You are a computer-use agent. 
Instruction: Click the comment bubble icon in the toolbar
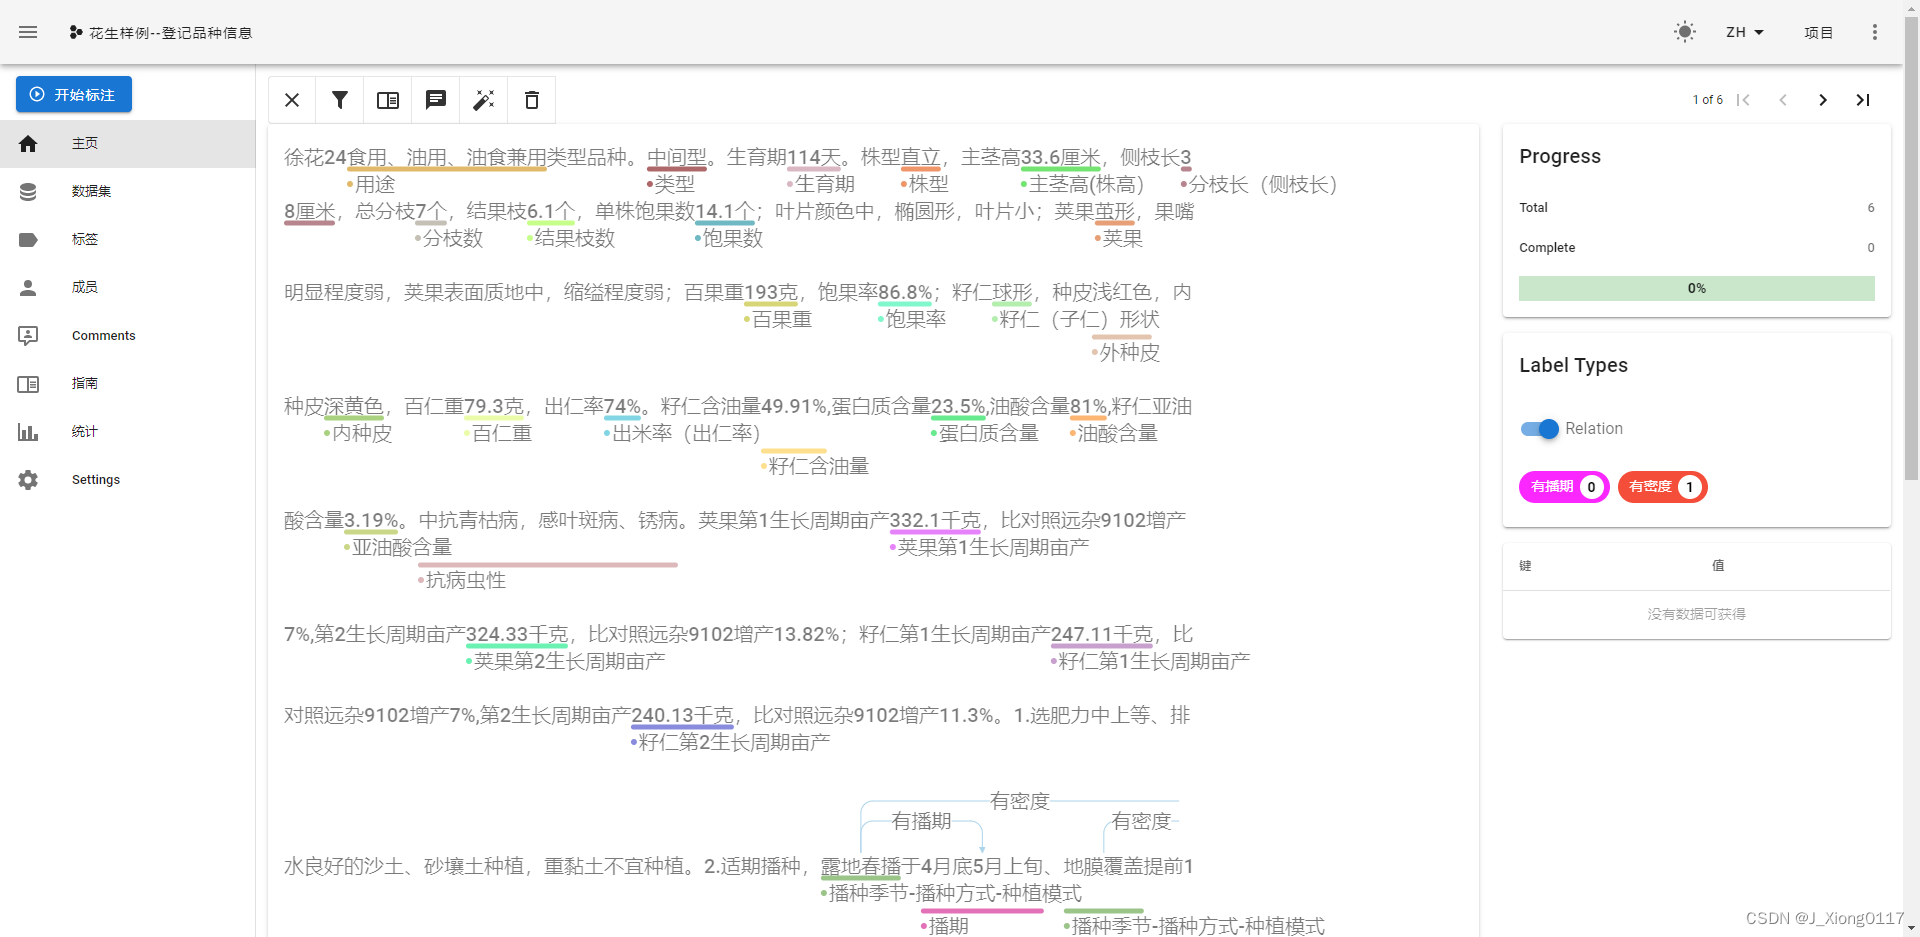point(435,99)
